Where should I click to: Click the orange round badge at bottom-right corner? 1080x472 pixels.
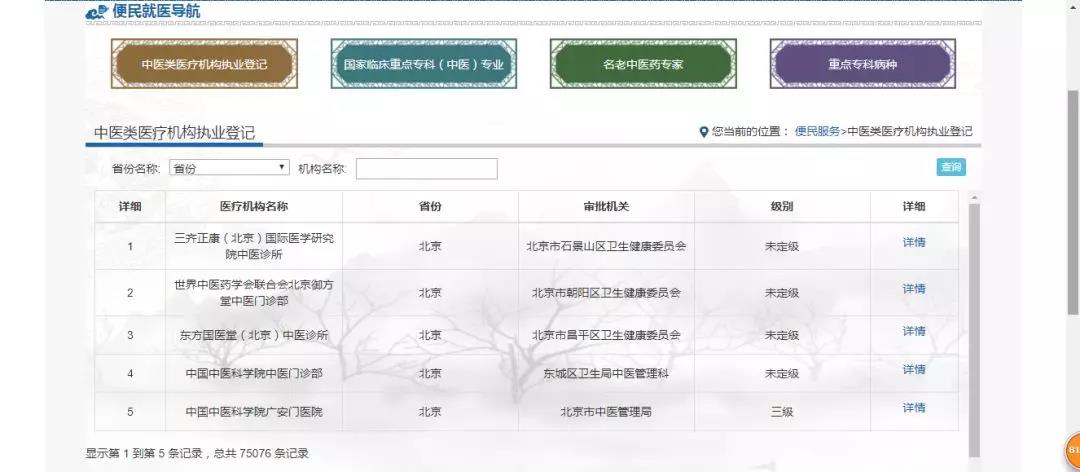(1071, 451)
